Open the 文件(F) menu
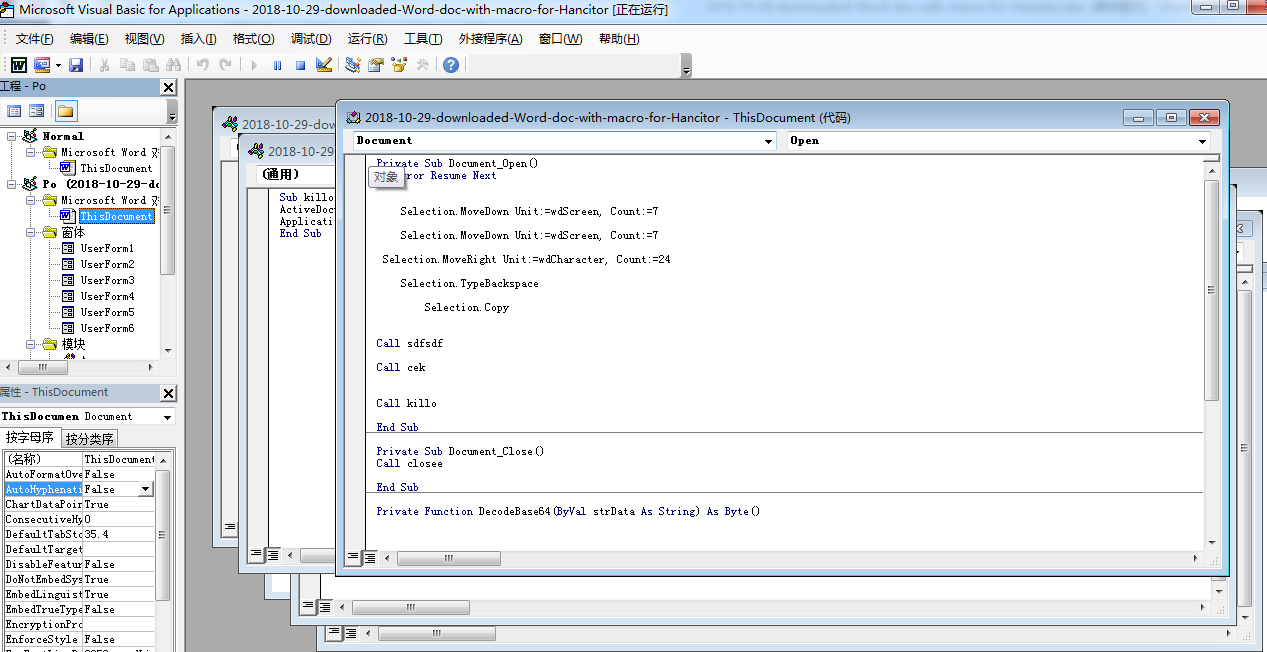The width and height of the screenshot is (1267, 652). click(34, 39)
